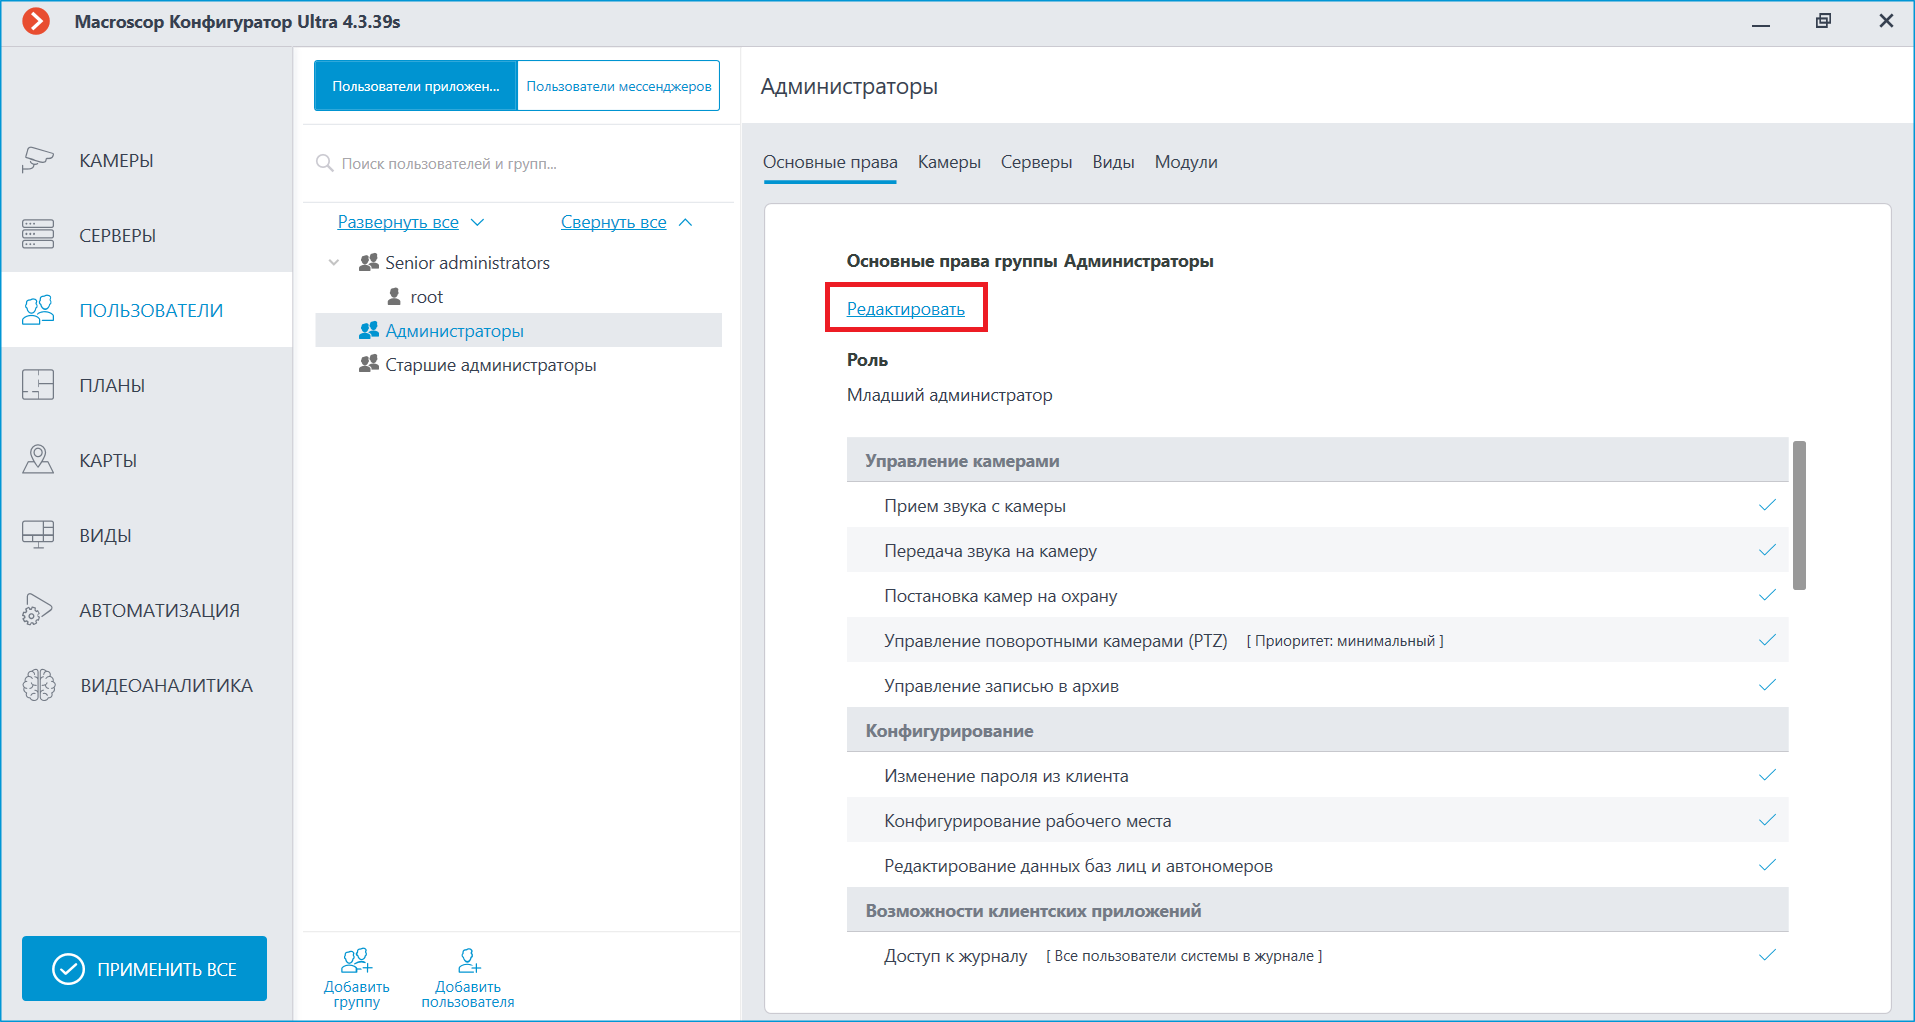This screenshot has height=1022, width=1915.
Task: Open the Модули rights tab
Action: tap(1186, 162)
